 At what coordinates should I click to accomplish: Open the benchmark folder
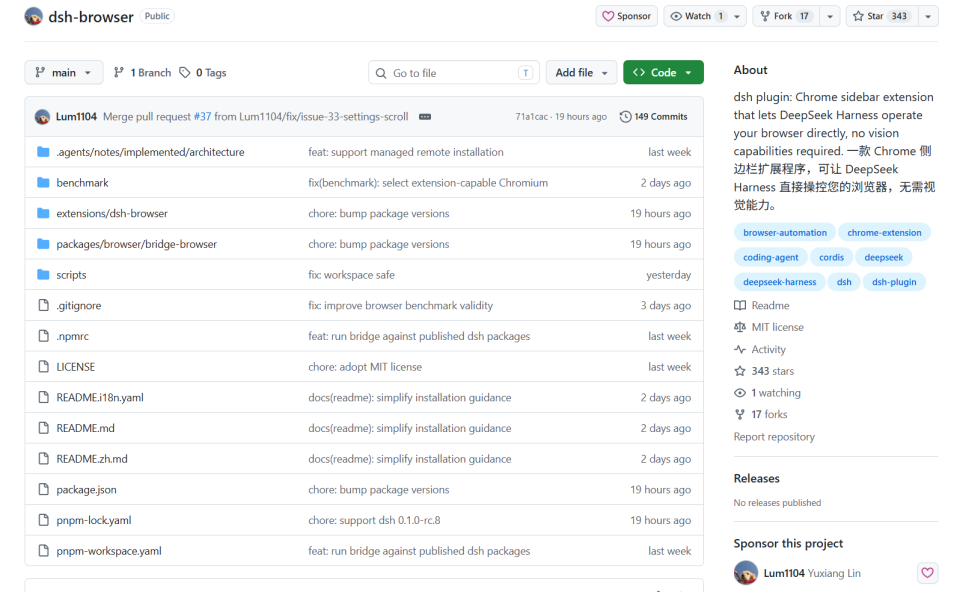click(x=82, y=182)
